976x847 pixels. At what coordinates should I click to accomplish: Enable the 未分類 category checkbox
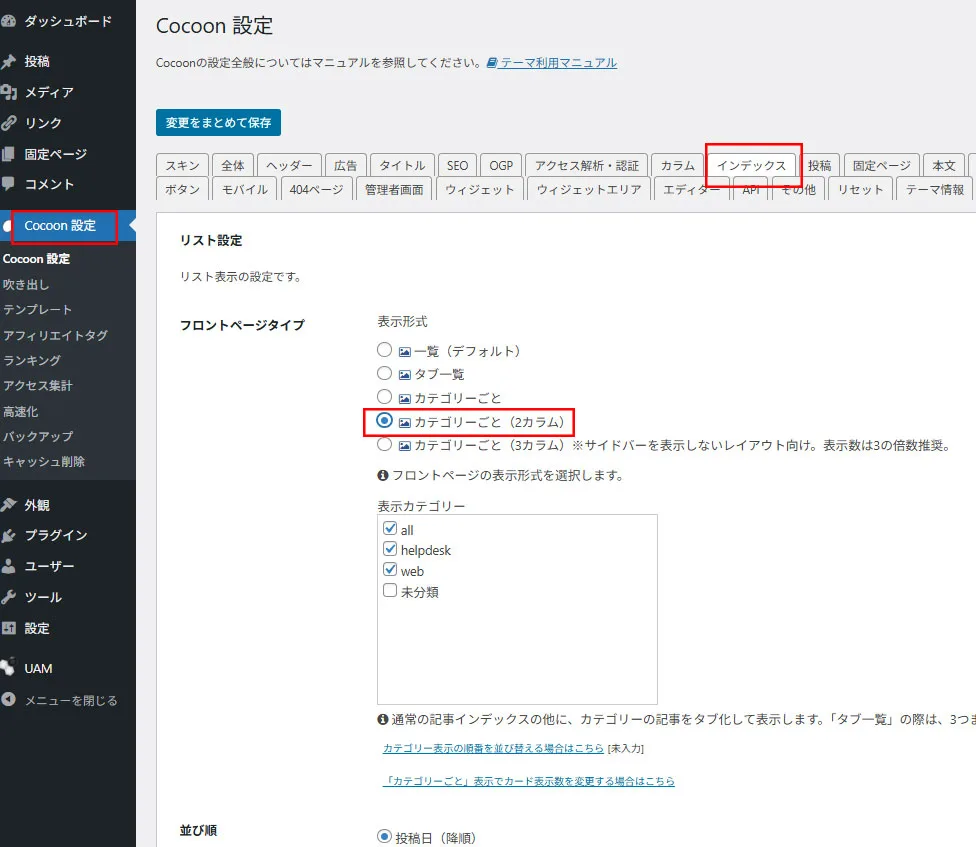(390, 591)
